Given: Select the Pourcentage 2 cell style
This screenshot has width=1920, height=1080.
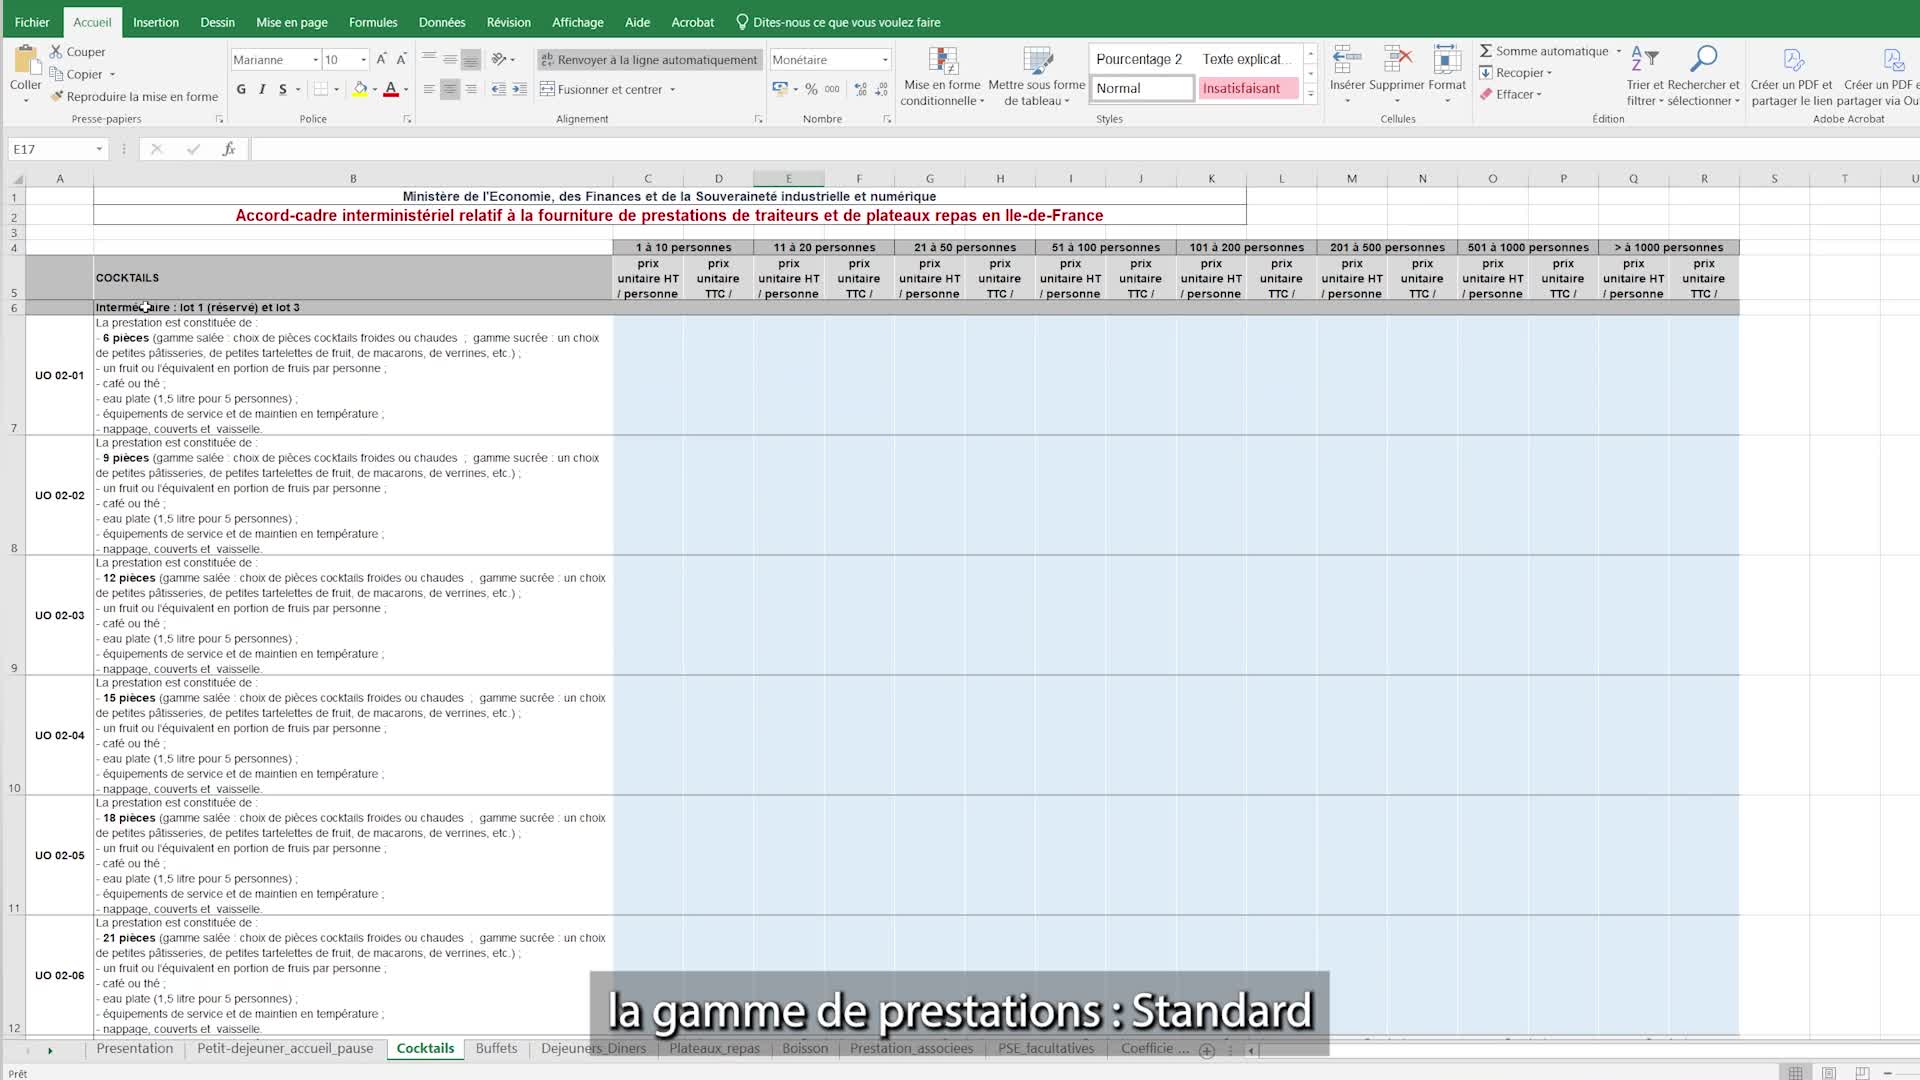Looking at the screenshot, I should click(x=1142, y=59).
